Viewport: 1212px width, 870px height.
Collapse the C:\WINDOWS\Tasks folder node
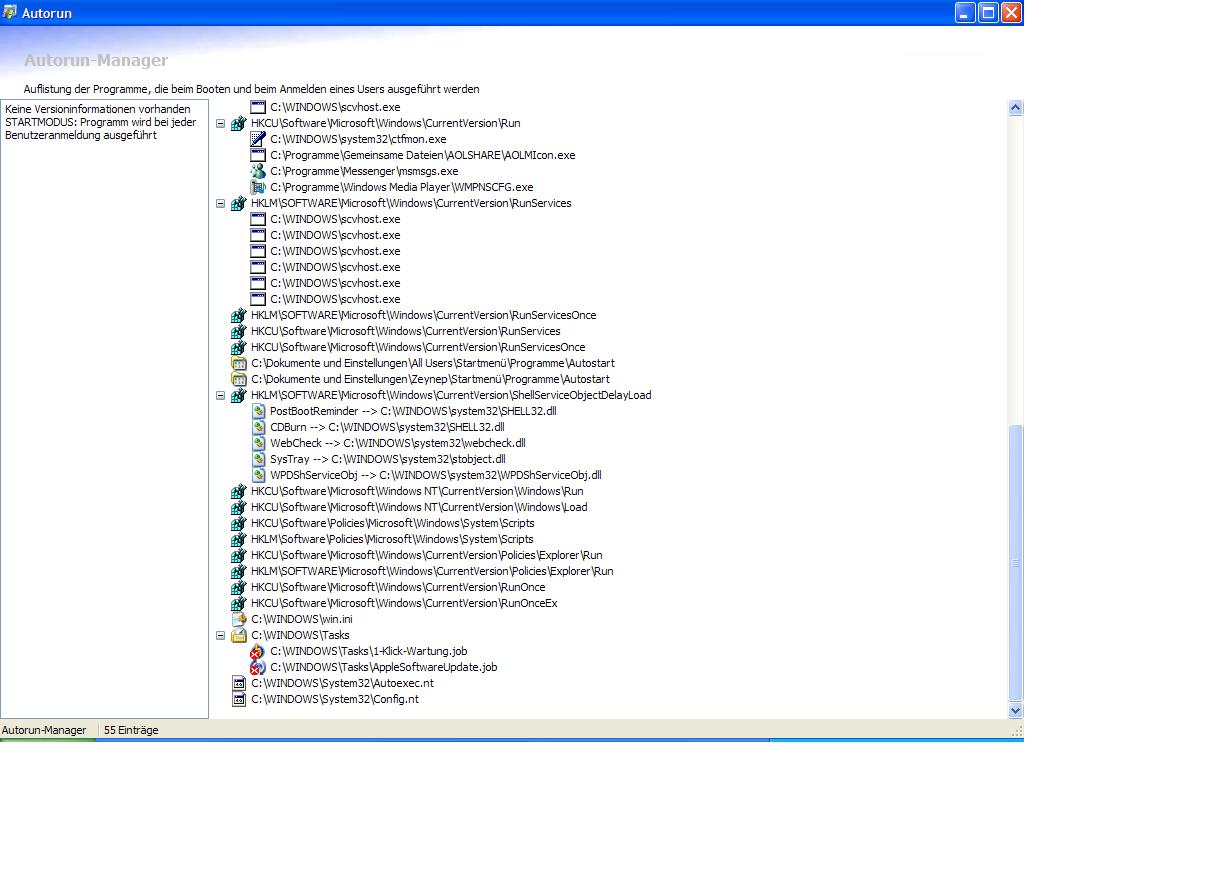tap(221, 635)
